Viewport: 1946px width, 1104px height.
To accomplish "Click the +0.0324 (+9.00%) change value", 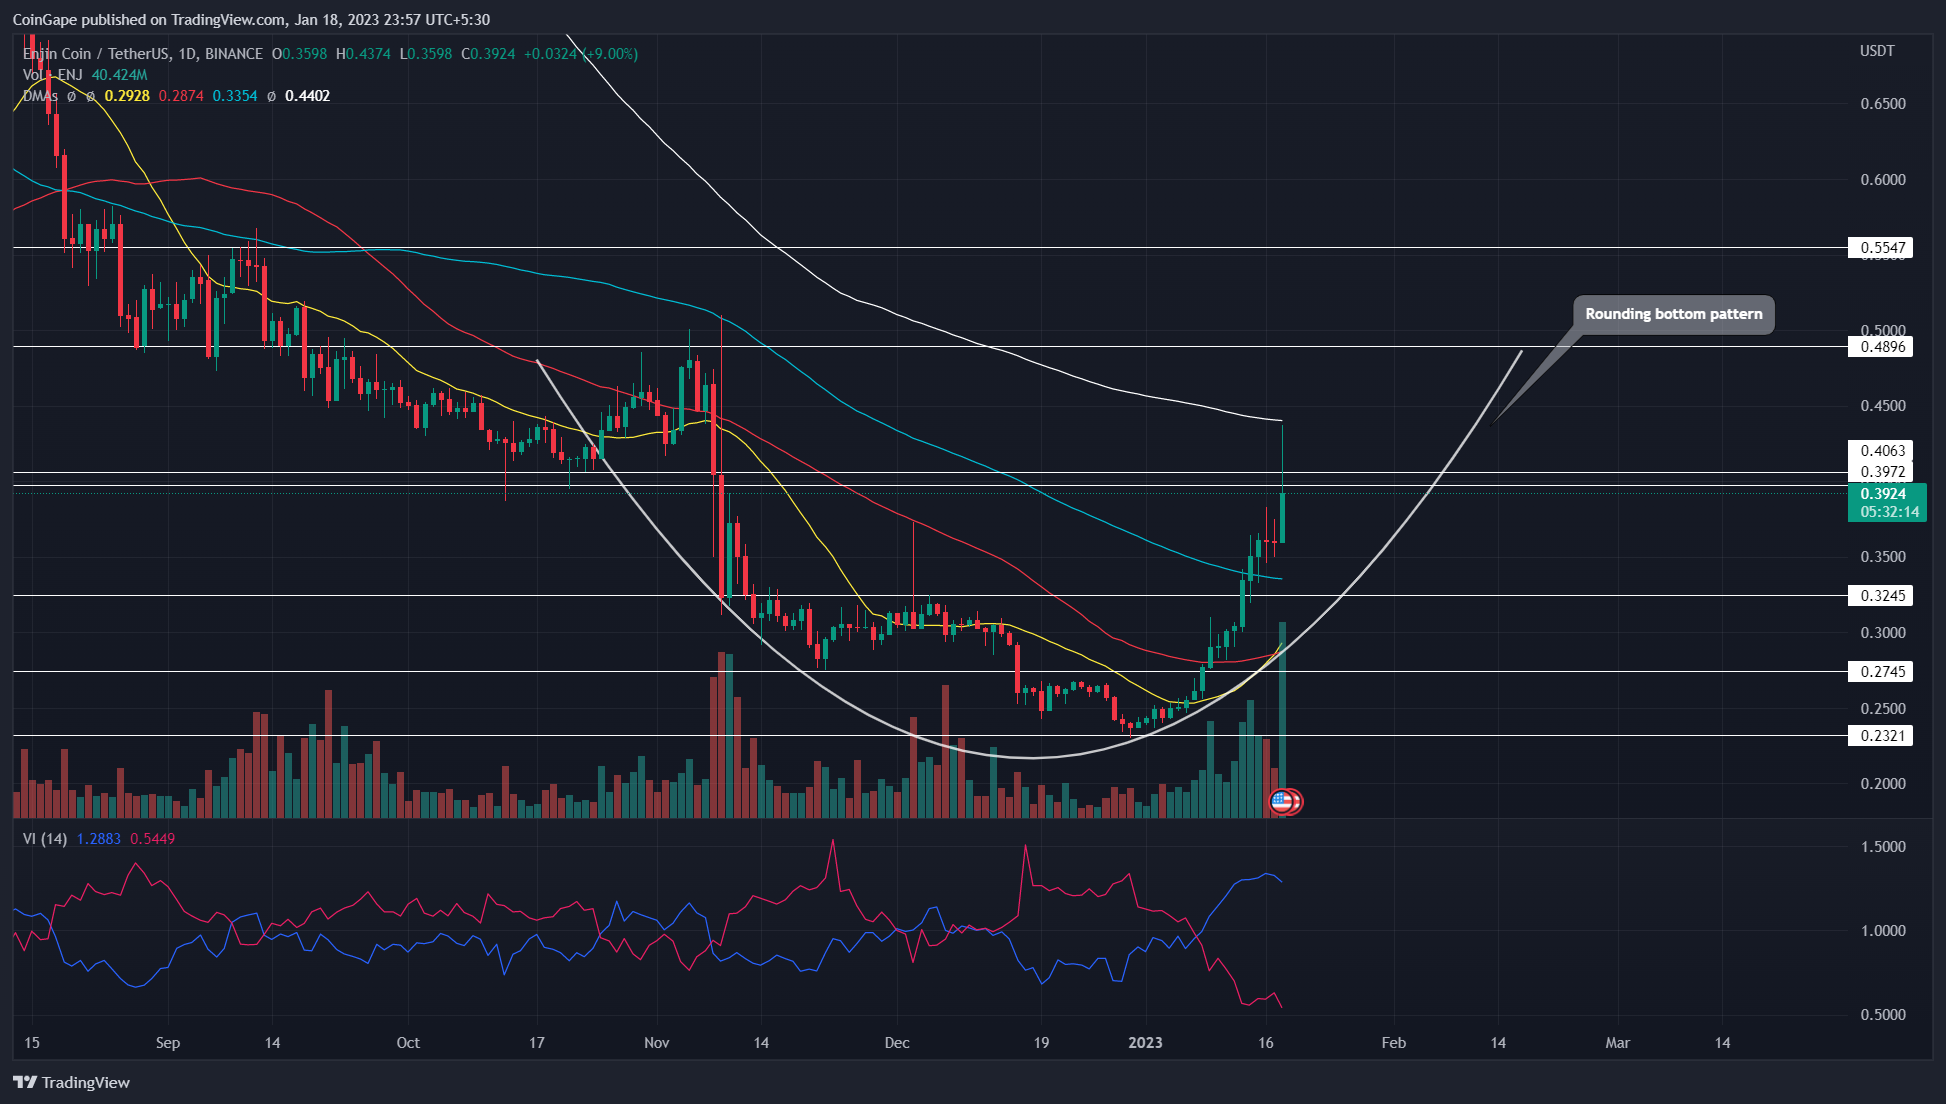I will coord(580,54).
